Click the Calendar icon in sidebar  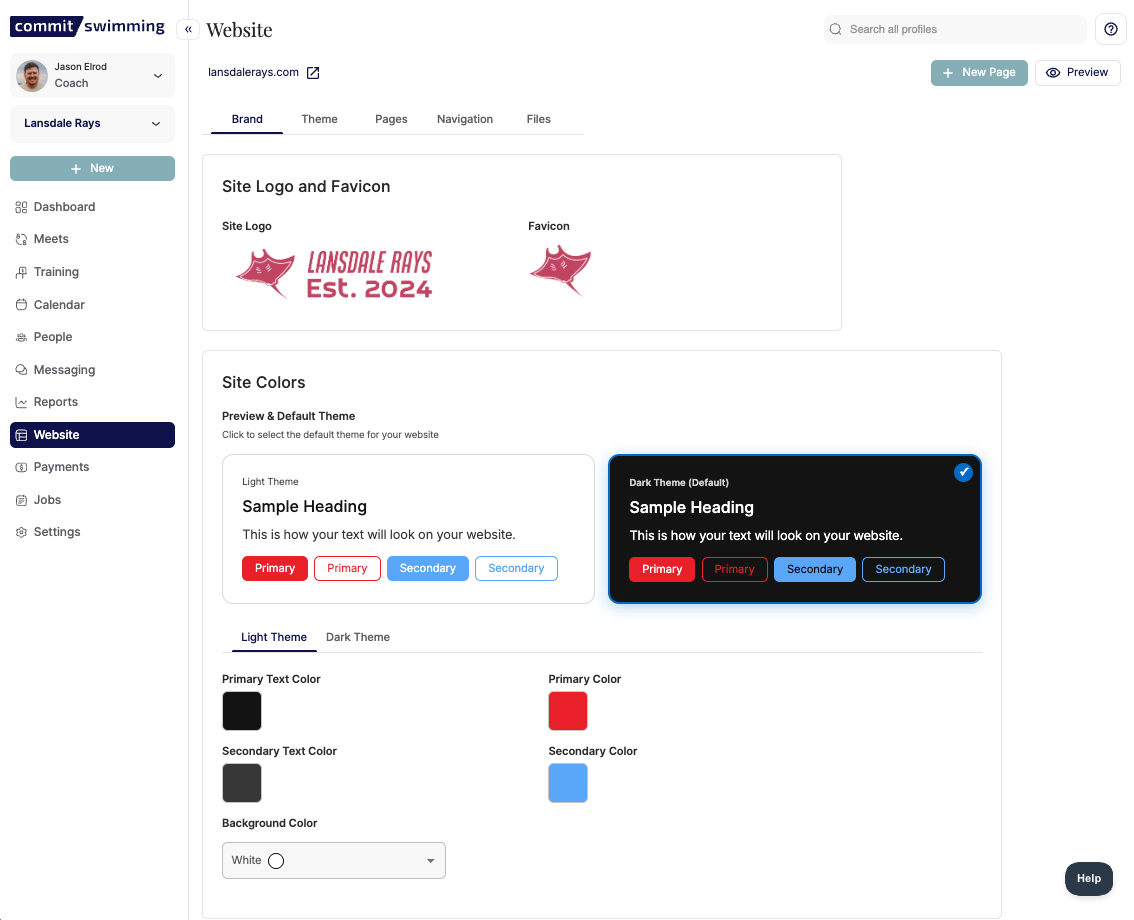point(21,305)
